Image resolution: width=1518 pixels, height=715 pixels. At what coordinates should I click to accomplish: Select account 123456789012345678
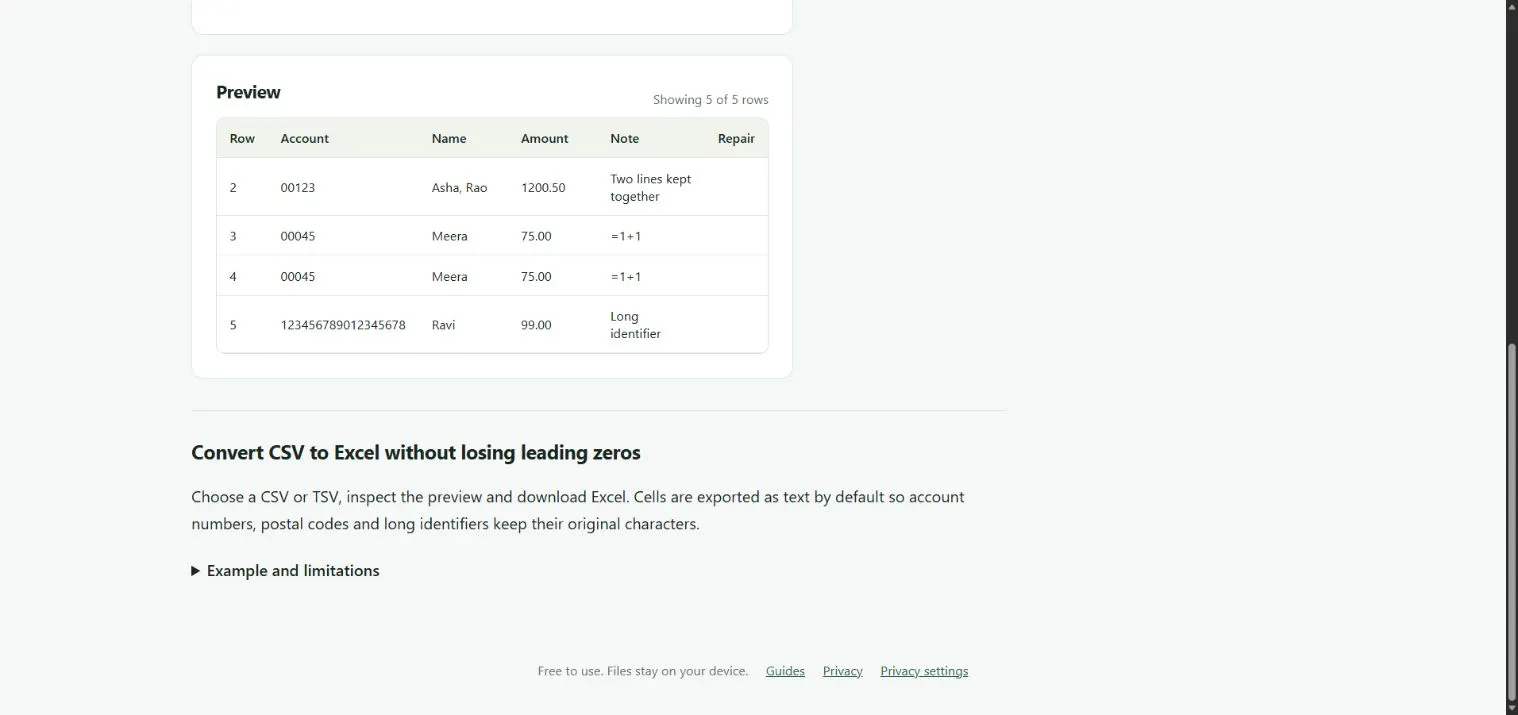pyautogui.click(x=343, y=325)
